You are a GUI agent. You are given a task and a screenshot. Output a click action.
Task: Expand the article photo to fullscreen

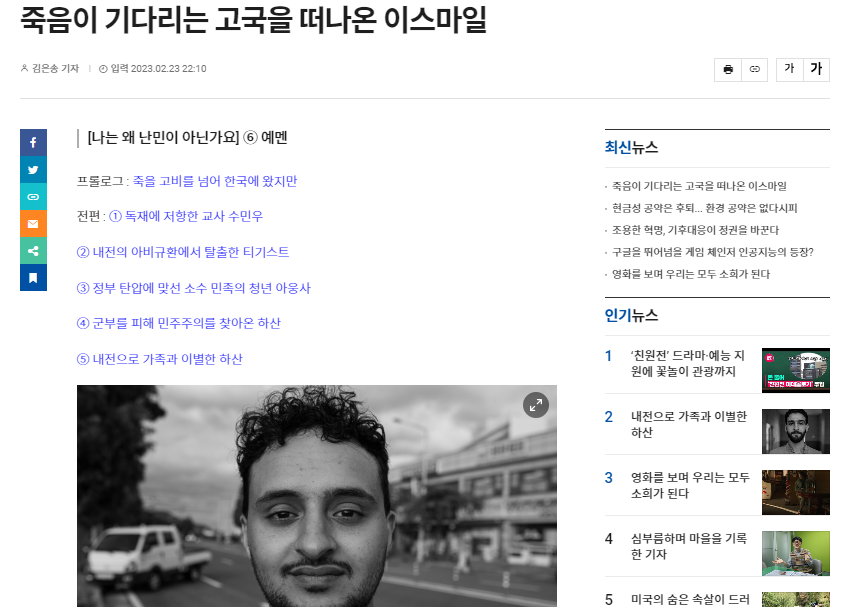click(536, 405)
